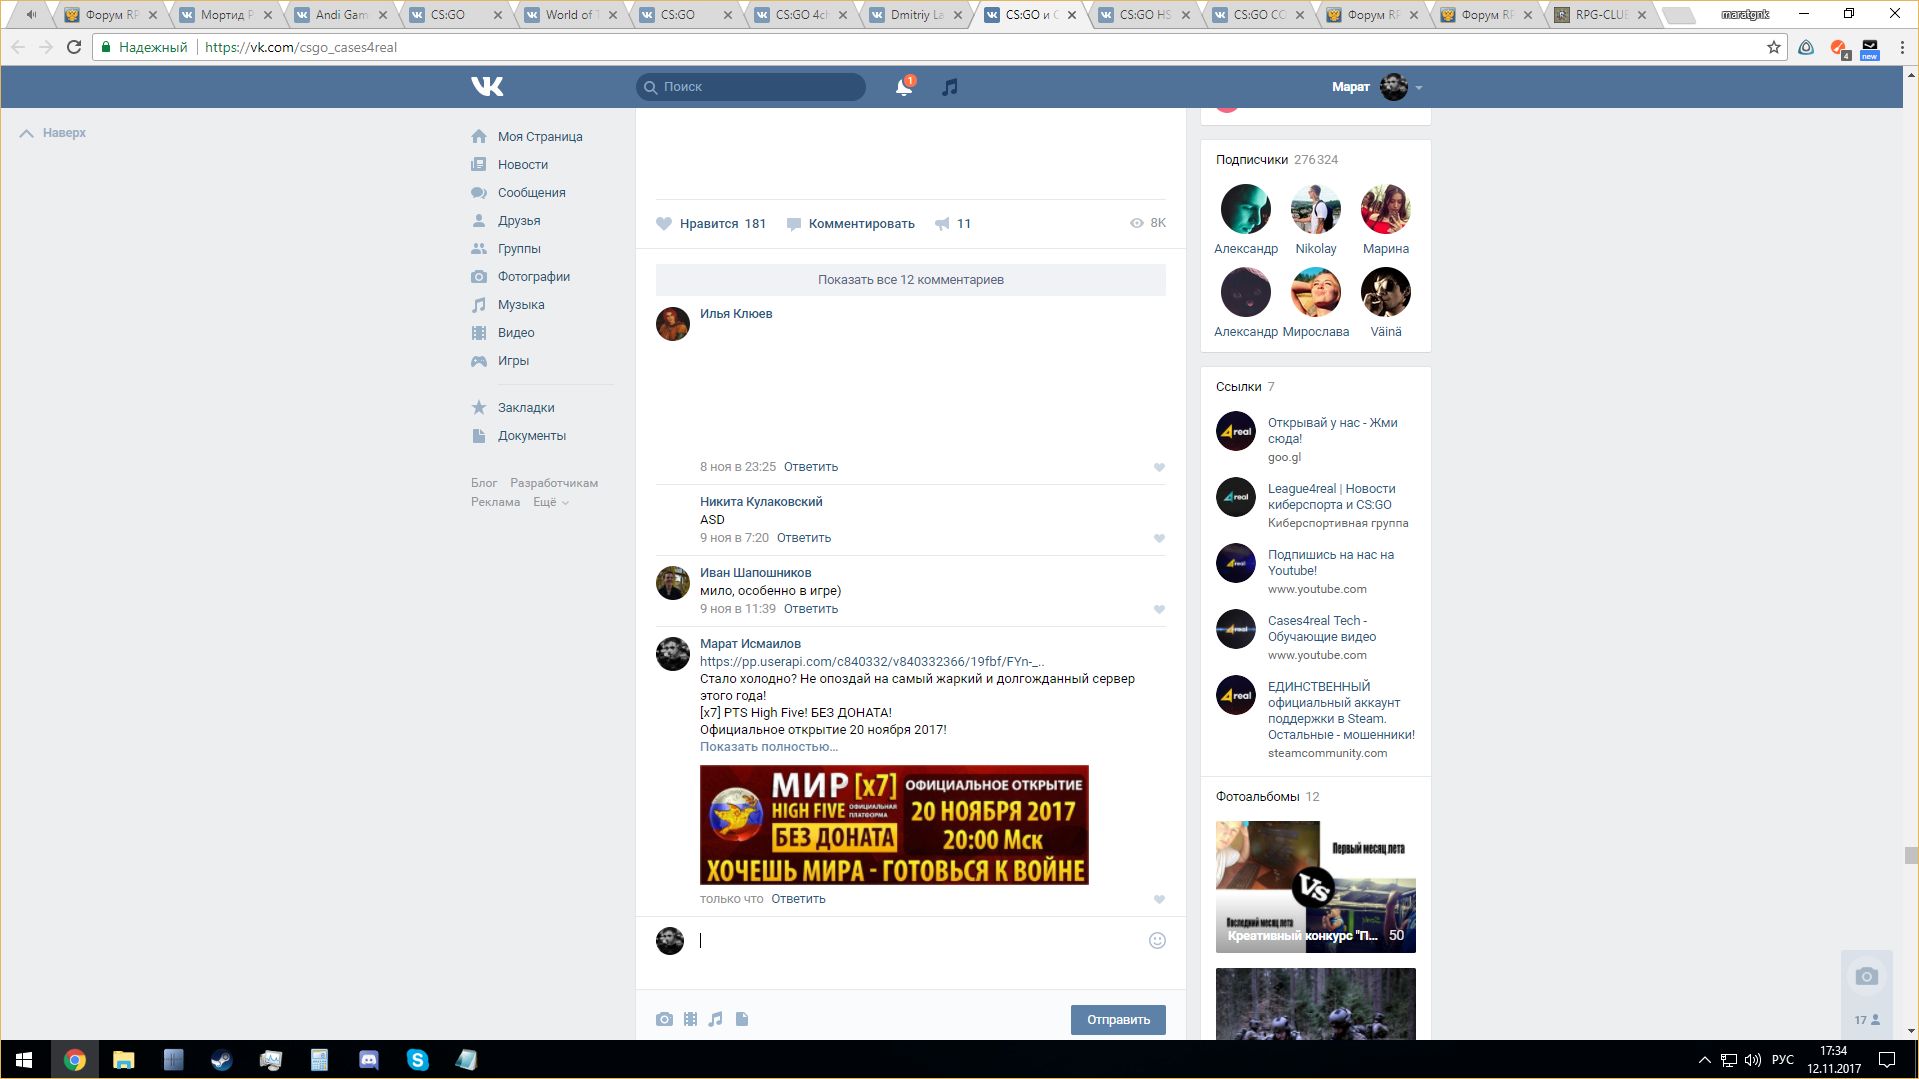Attach a photo to the comment
Viewport: 1919px width, 1079px height.
664,1019
